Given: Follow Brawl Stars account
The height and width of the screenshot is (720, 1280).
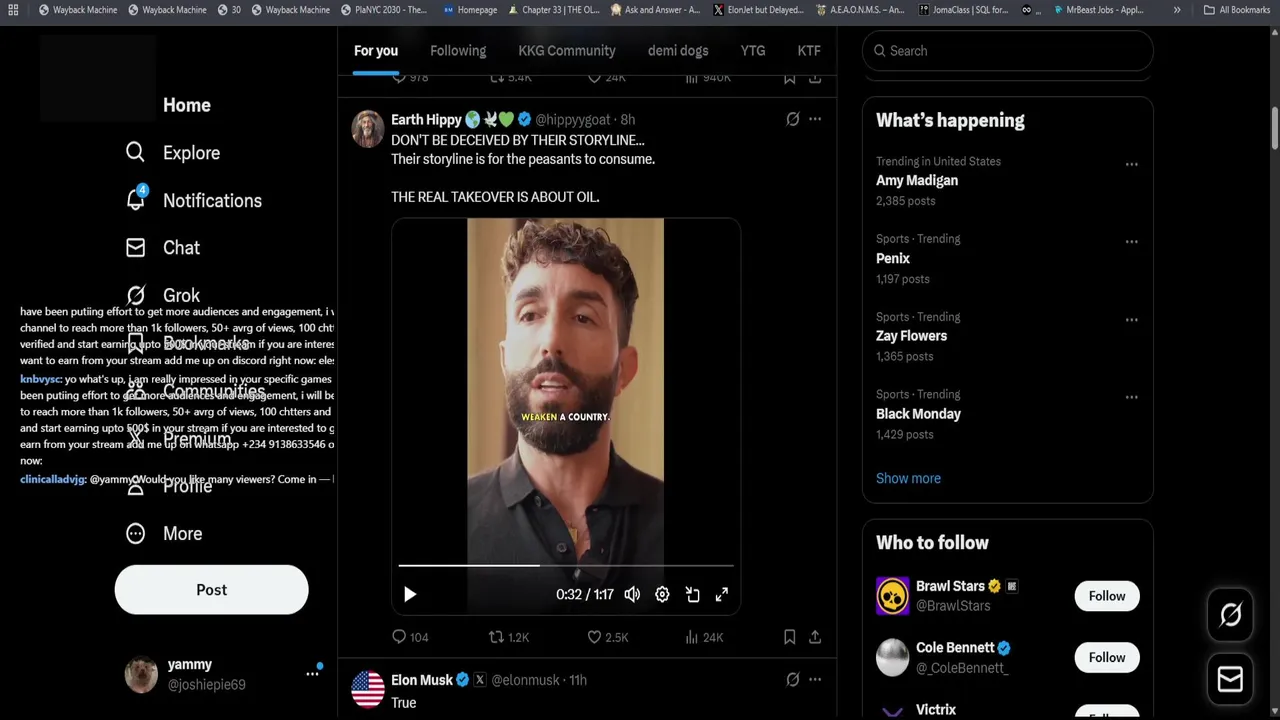Looking at the screenshot, I should 1107,596.
